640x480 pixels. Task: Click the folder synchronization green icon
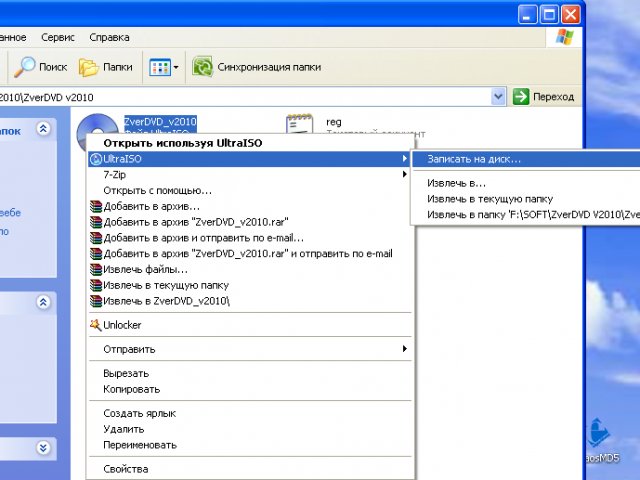click(202, 67)
